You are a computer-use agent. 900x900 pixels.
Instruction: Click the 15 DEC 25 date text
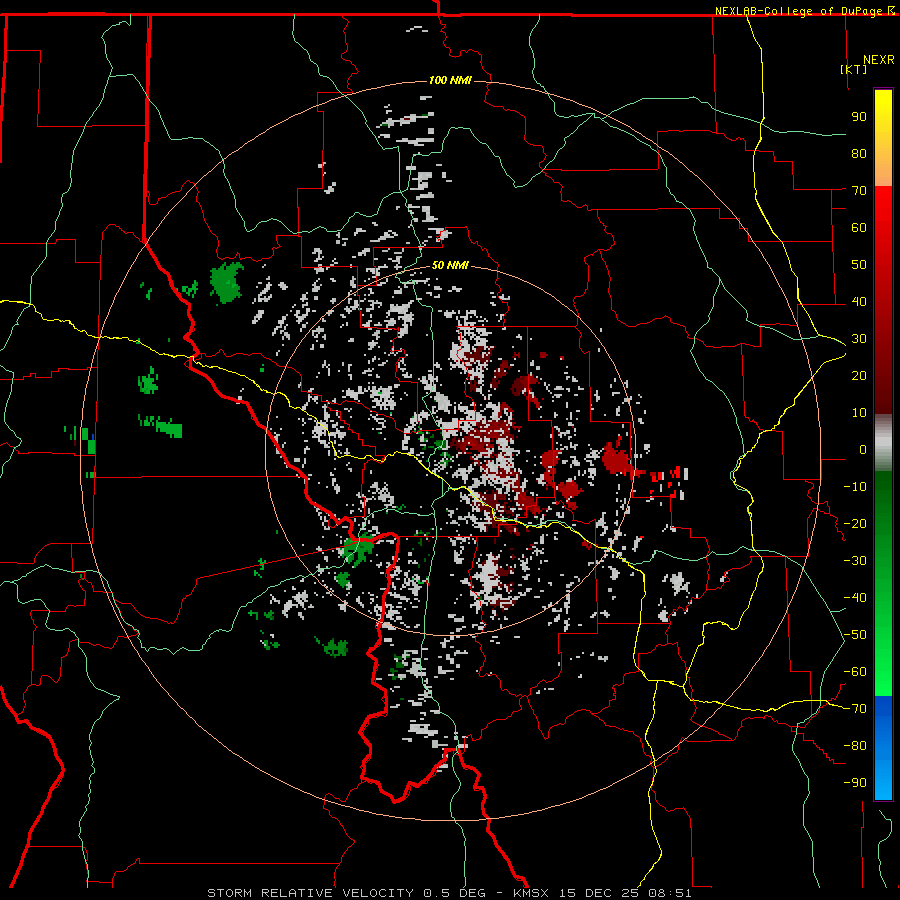(x=599, y=893)
